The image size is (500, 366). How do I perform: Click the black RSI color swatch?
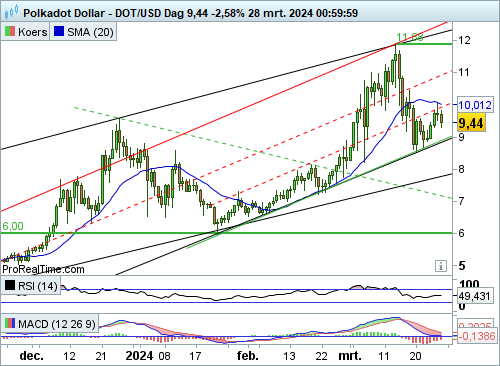10,285
